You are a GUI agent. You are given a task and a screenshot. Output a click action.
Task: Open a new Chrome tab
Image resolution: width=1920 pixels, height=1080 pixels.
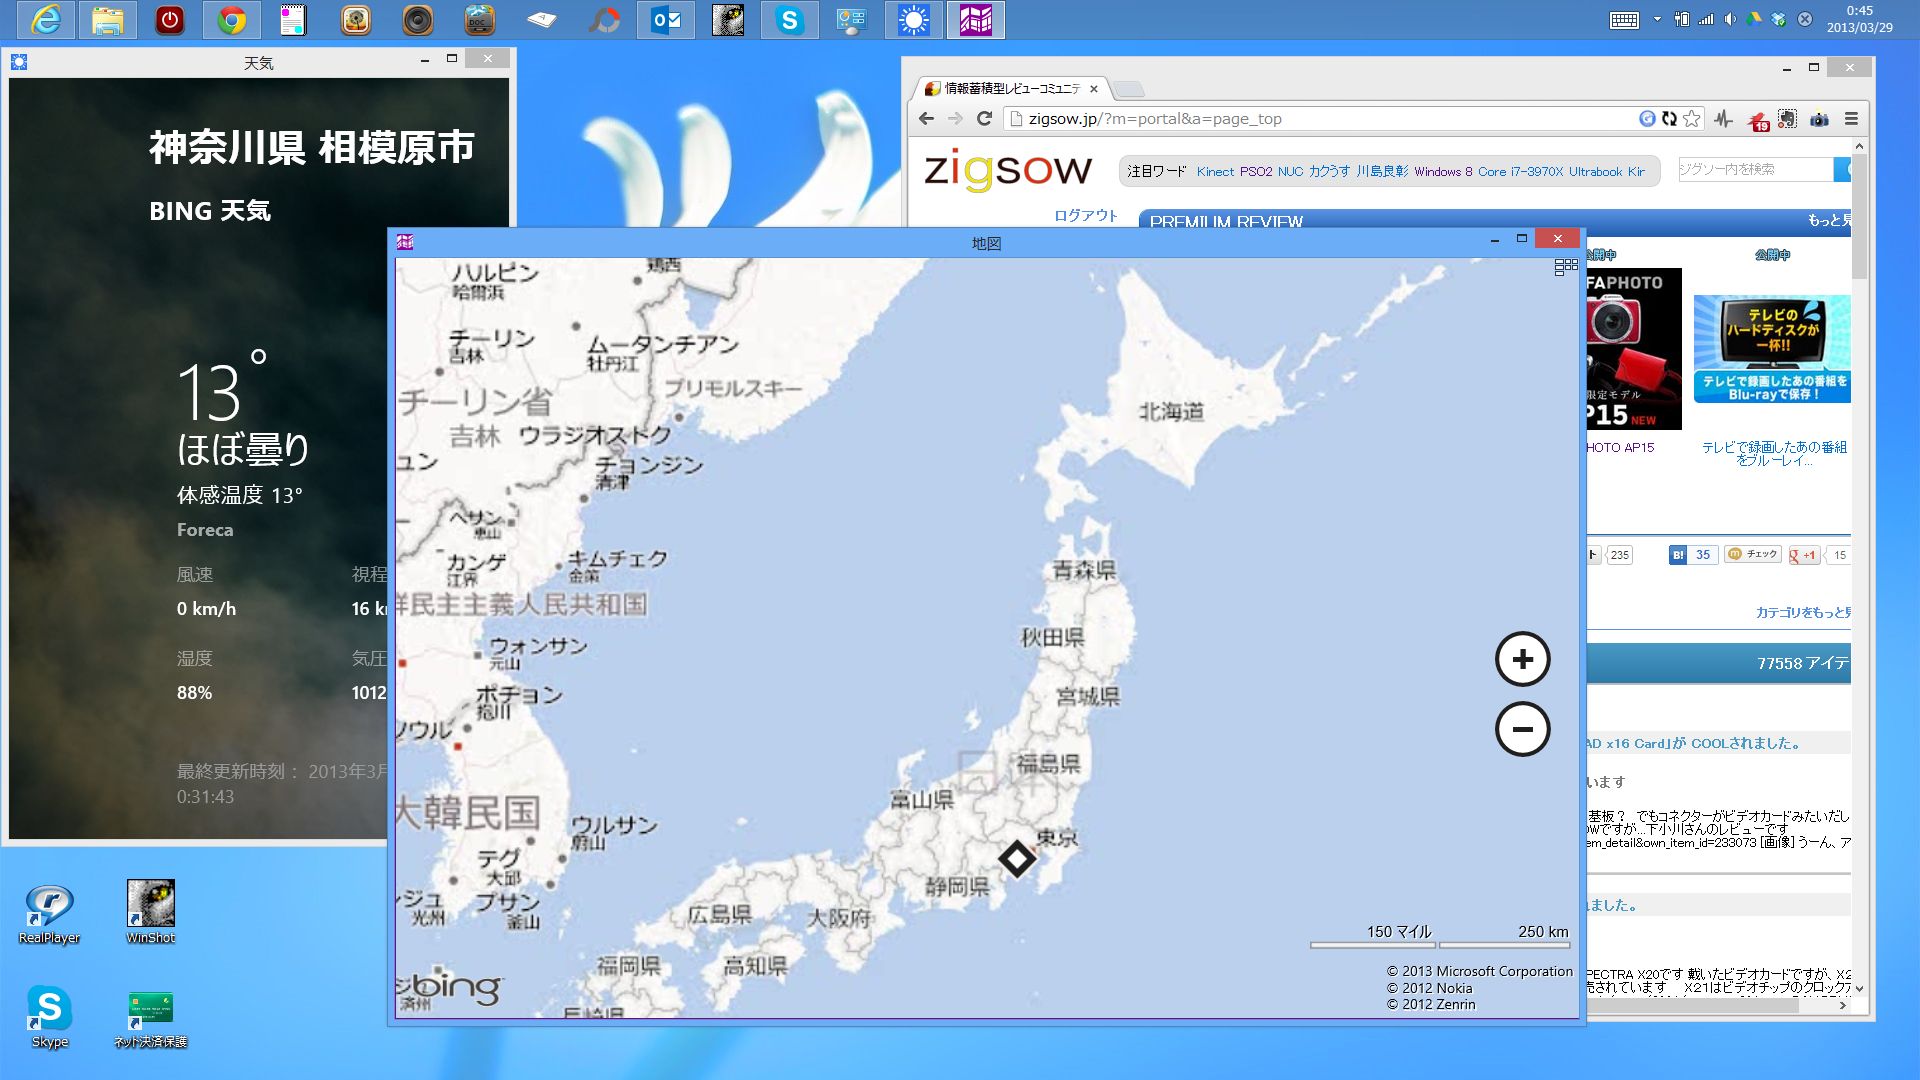click(x=1128, y=89)
